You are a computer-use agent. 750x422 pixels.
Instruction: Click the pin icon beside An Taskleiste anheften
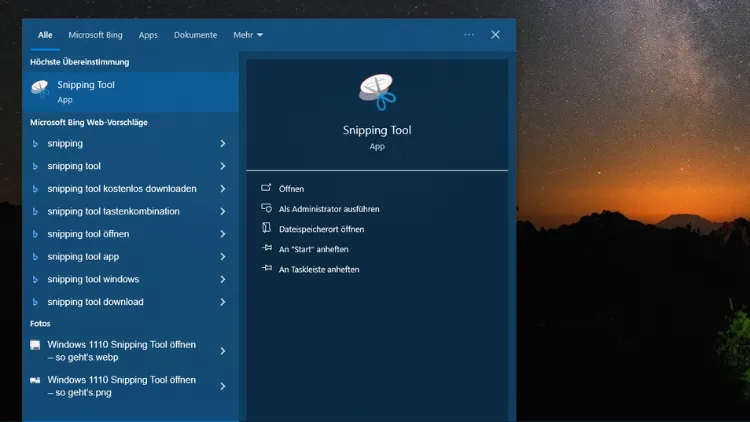click(x=267, y=268)
